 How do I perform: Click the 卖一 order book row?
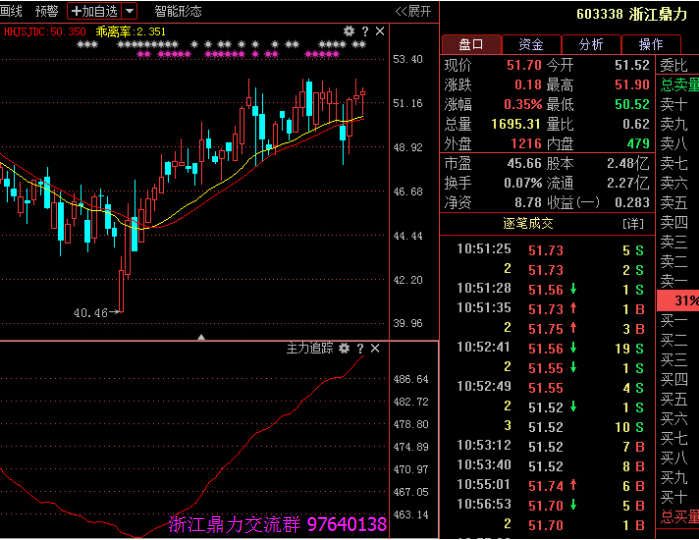[x=678, y=281]
